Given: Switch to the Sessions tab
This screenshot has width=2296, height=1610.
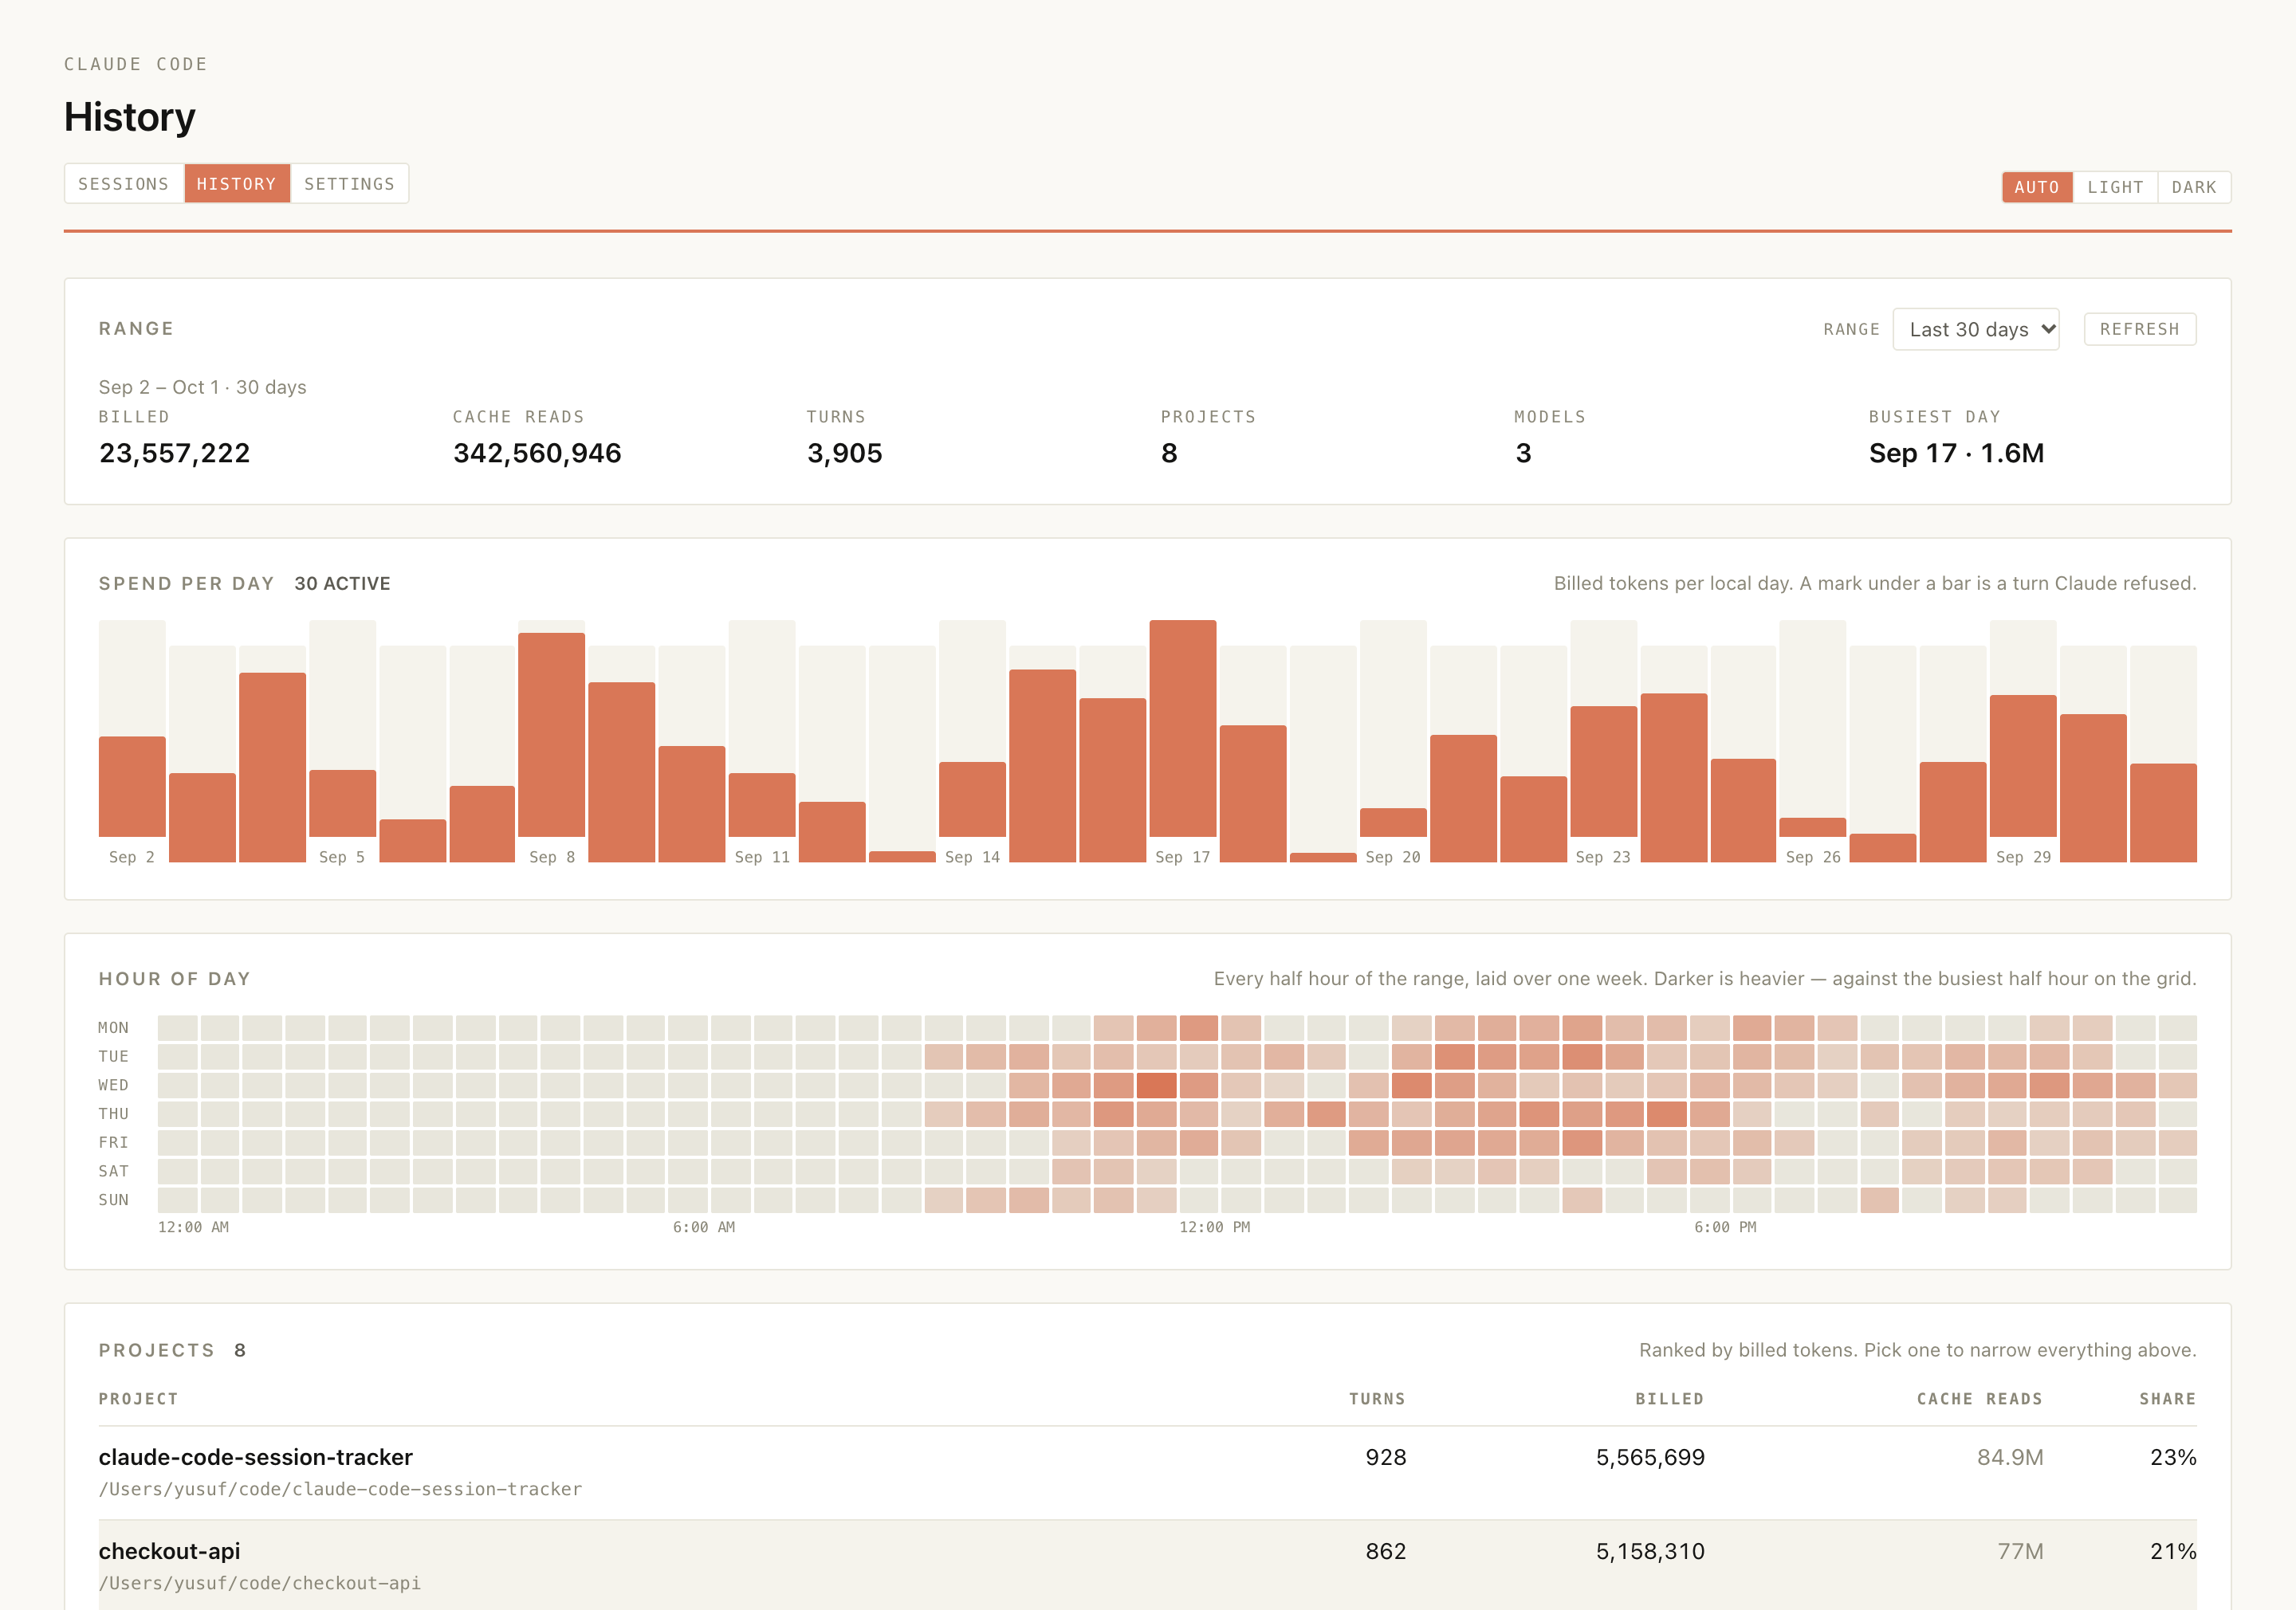Looking at the screenshot, I should pos(124,184).
